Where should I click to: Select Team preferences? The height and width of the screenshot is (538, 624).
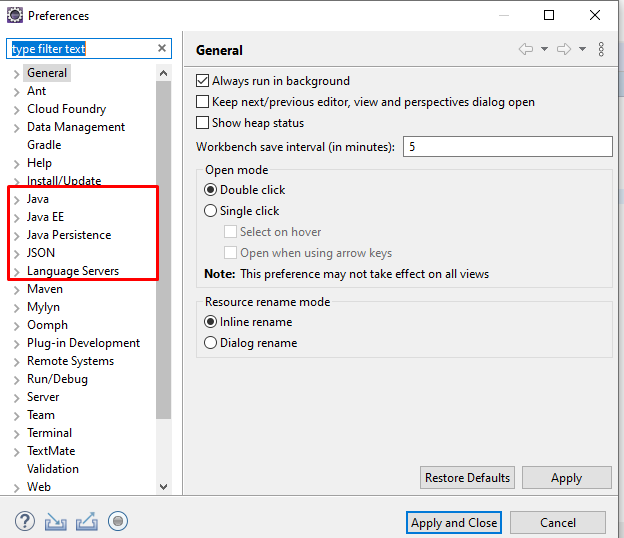(x=41, y=415)
